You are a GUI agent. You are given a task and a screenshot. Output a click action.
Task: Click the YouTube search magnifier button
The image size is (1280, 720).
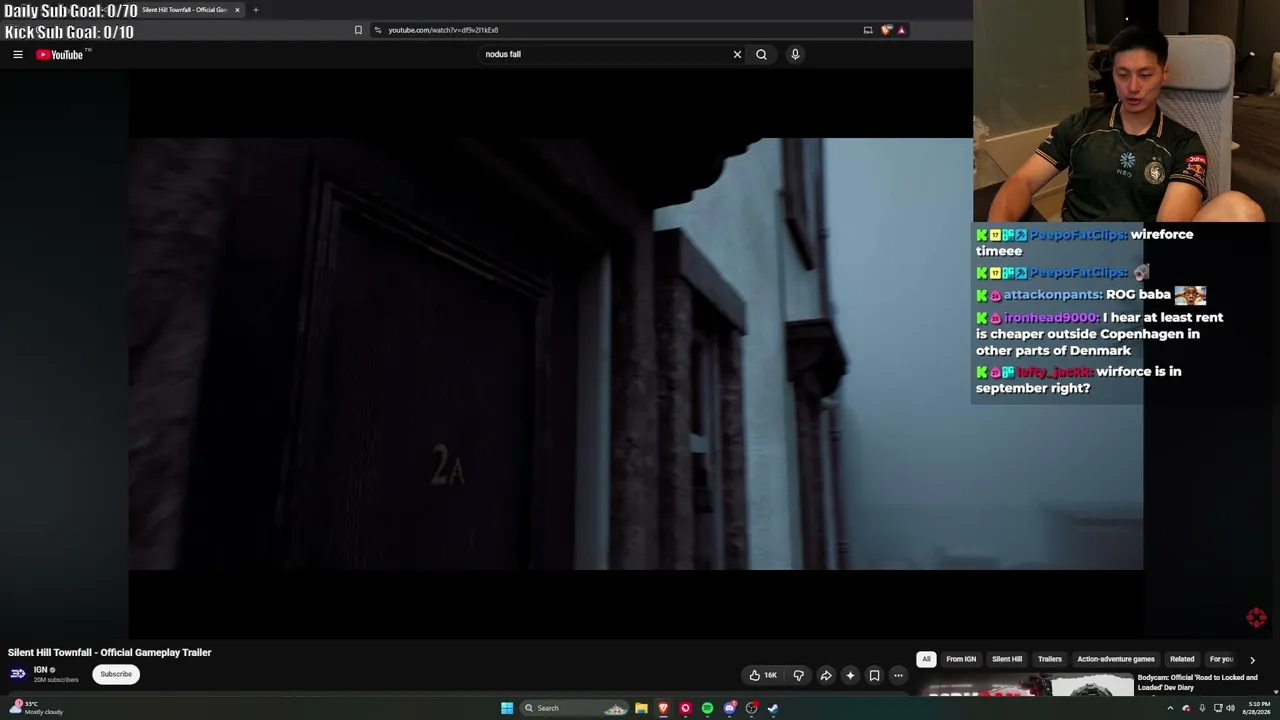tap(761, 54)
